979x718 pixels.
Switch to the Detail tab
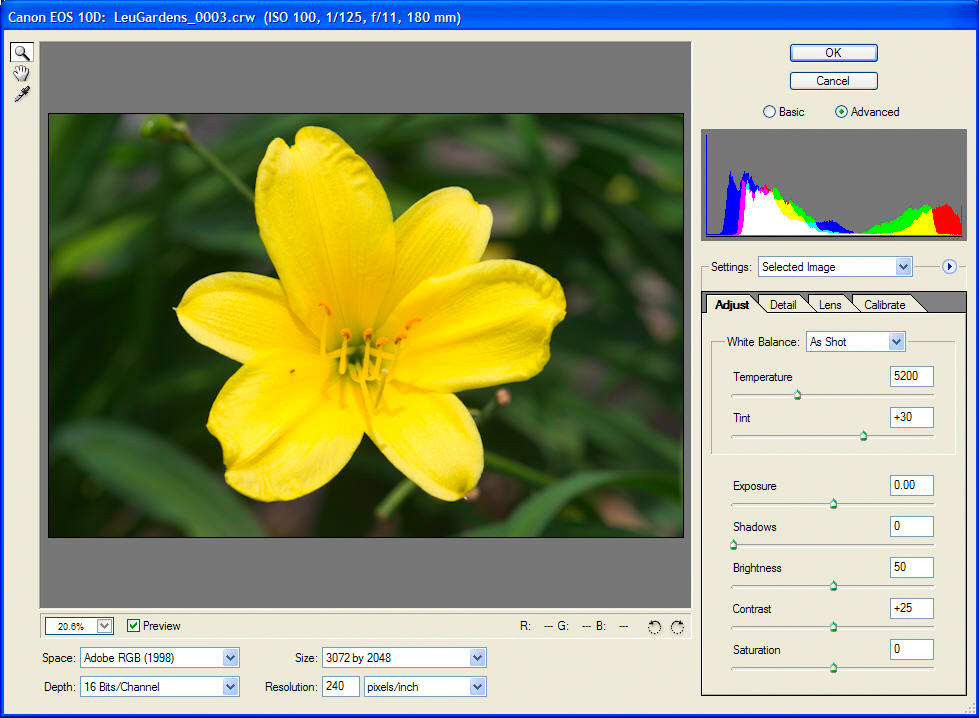[x=783, y=304]
